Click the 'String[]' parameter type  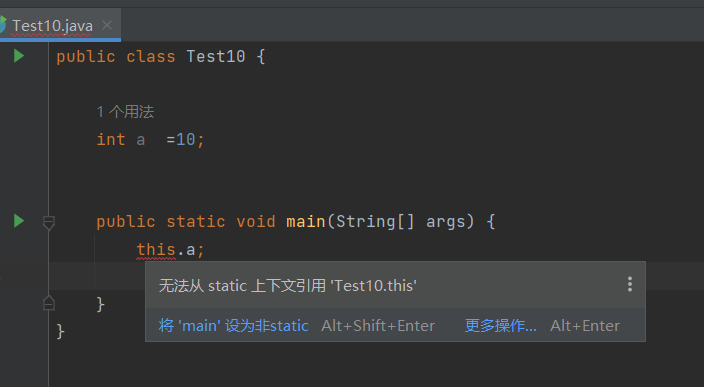(375, 221)
